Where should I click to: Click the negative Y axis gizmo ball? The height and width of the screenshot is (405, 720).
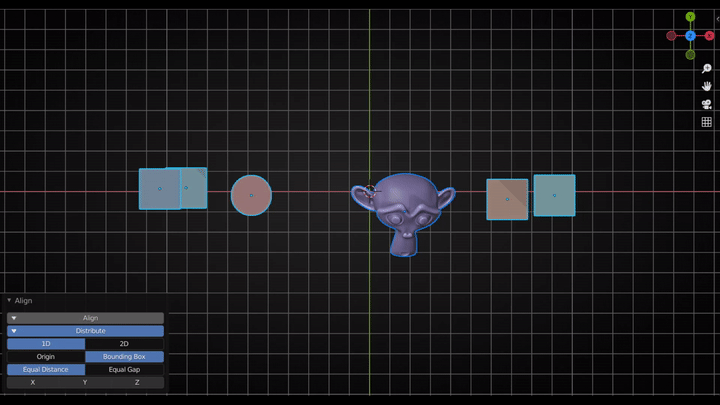[x=690, y=54]
